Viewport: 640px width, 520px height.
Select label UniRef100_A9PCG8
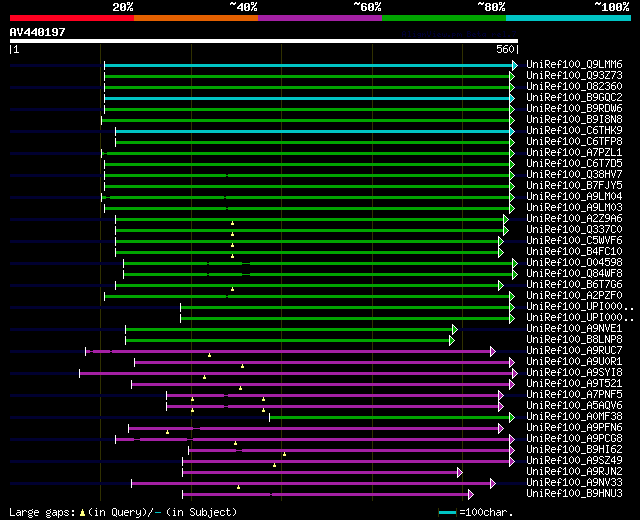point(574,439)
